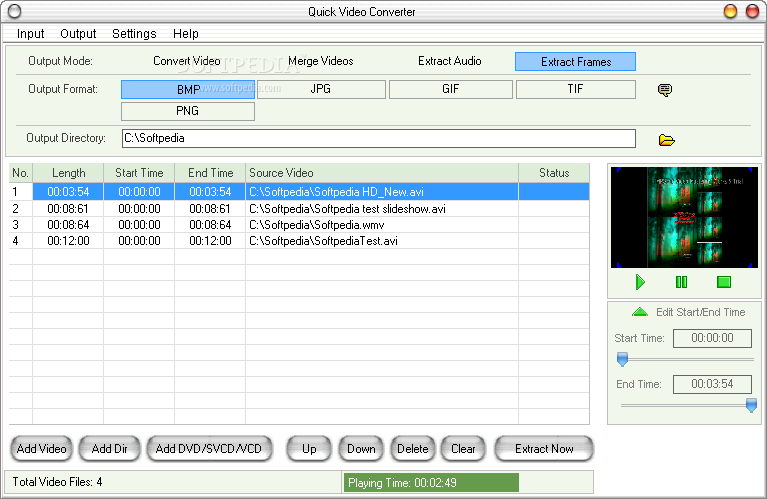This screenshot has width=767, height=499.
Task: Minimize the window with orange button
Action: (730, 11)
